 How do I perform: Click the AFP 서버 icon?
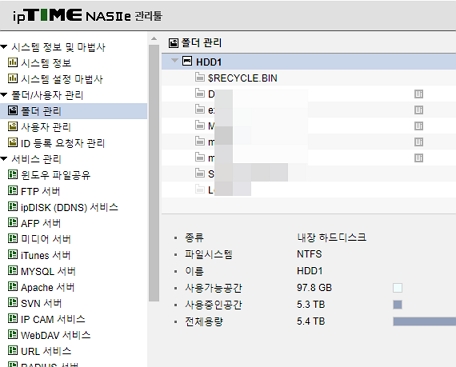(x=13, y=223)
